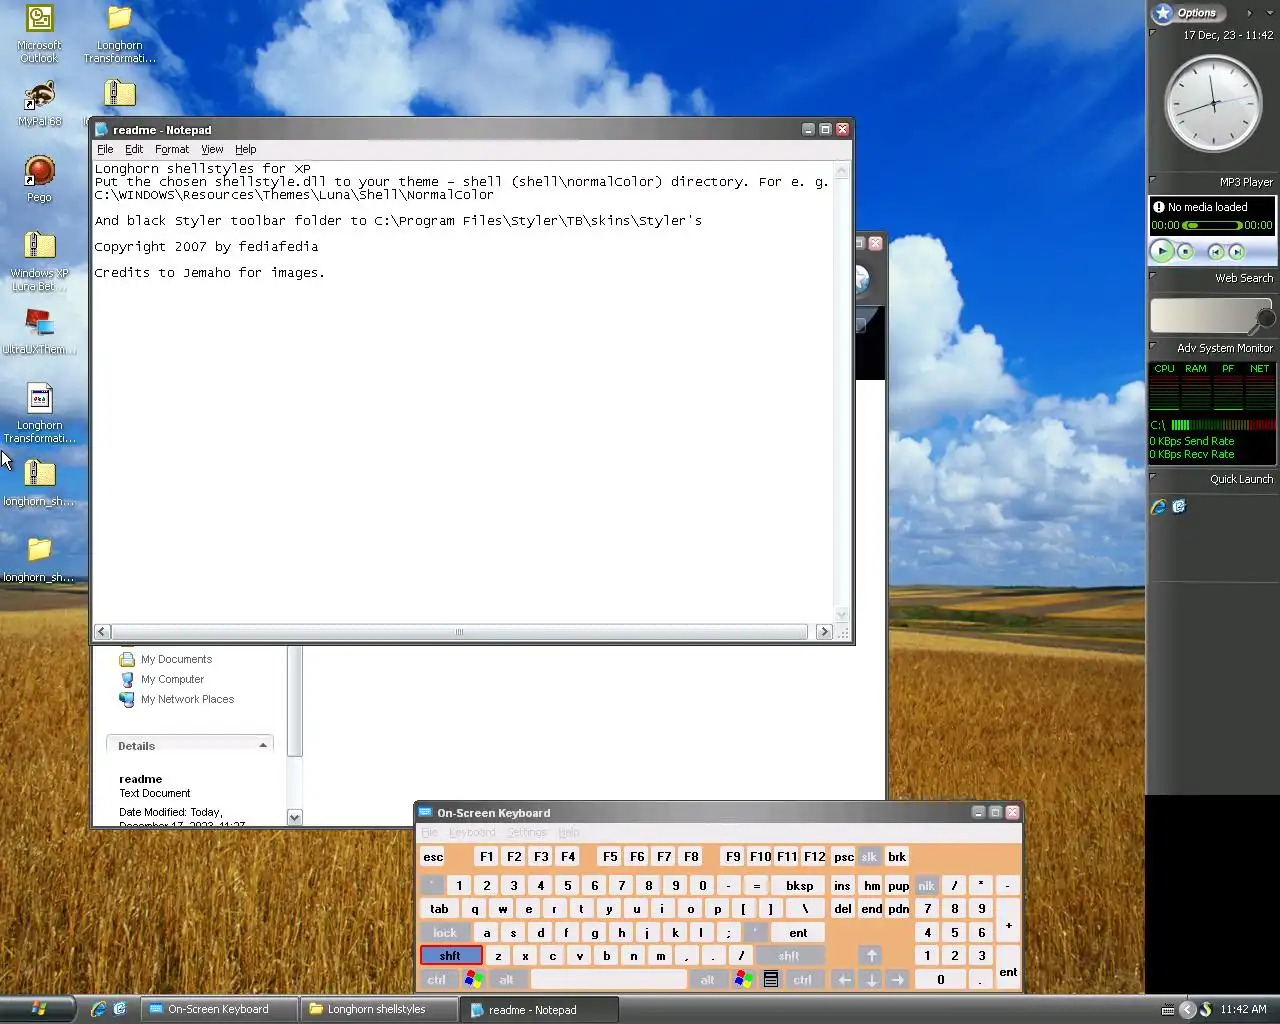Click the right arrow key on On-Screen Keyboard

click(898, 980)
